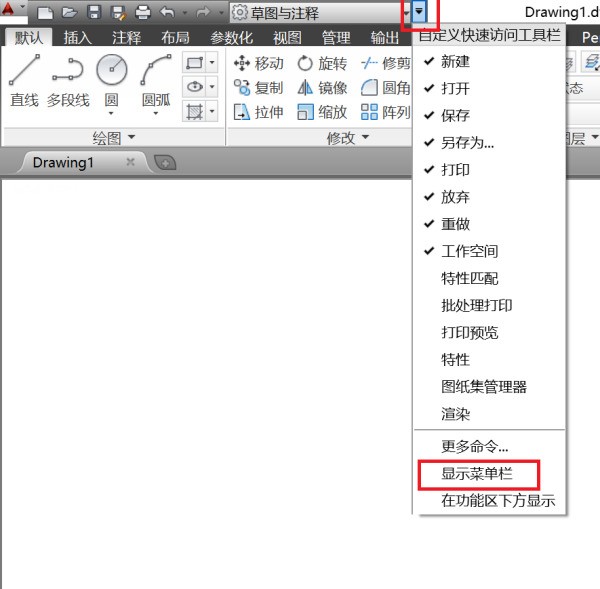Viewport: 600px width, 589px height.
Task: Switch to the 输出 ribbon tab
Action: [x=385, y=38]
